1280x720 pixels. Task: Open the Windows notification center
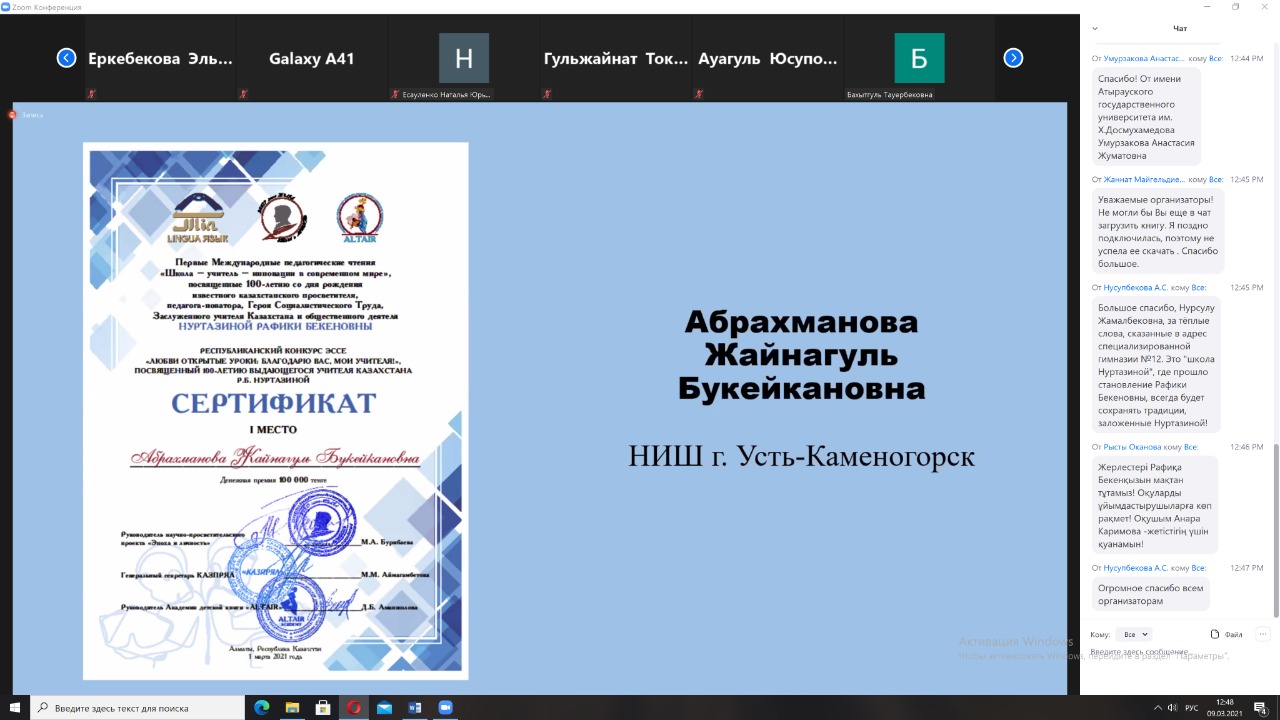pos(1262,707)
